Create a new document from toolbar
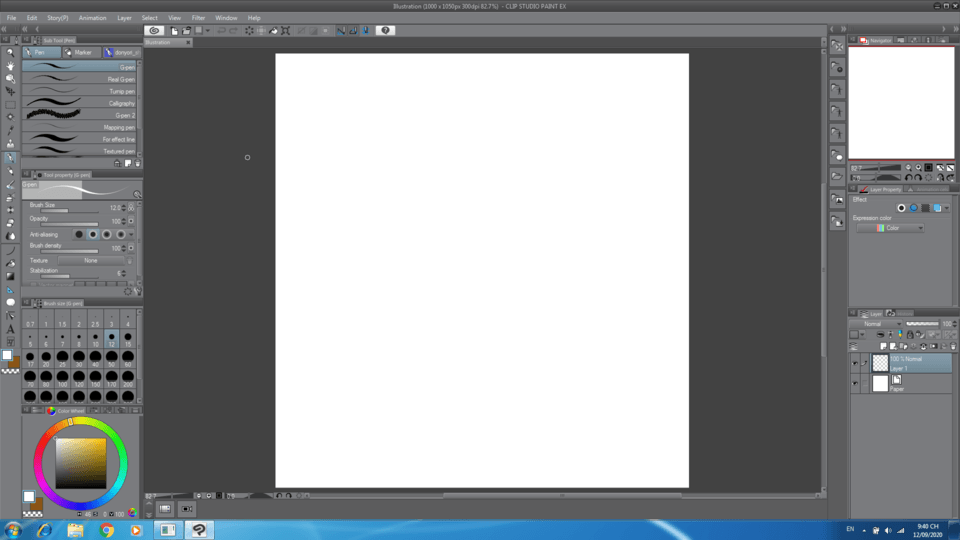This screenshot has height=540, width=960. click(x=174, y=31)
